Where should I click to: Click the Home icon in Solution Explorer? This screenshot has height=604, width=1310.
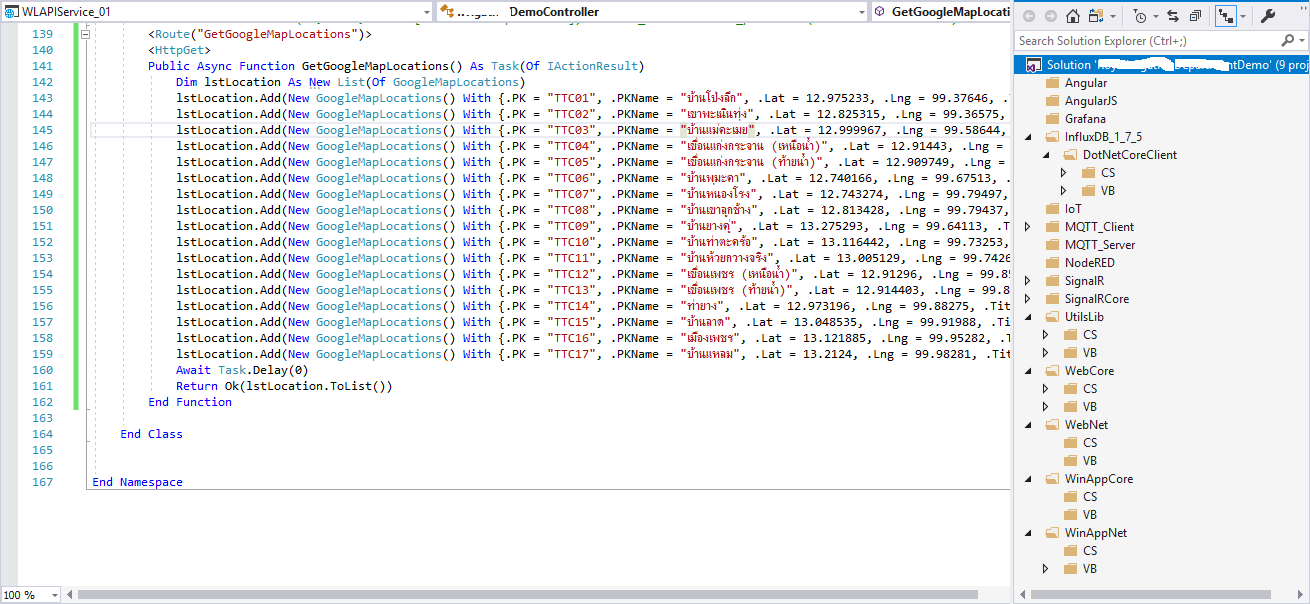1073,16
